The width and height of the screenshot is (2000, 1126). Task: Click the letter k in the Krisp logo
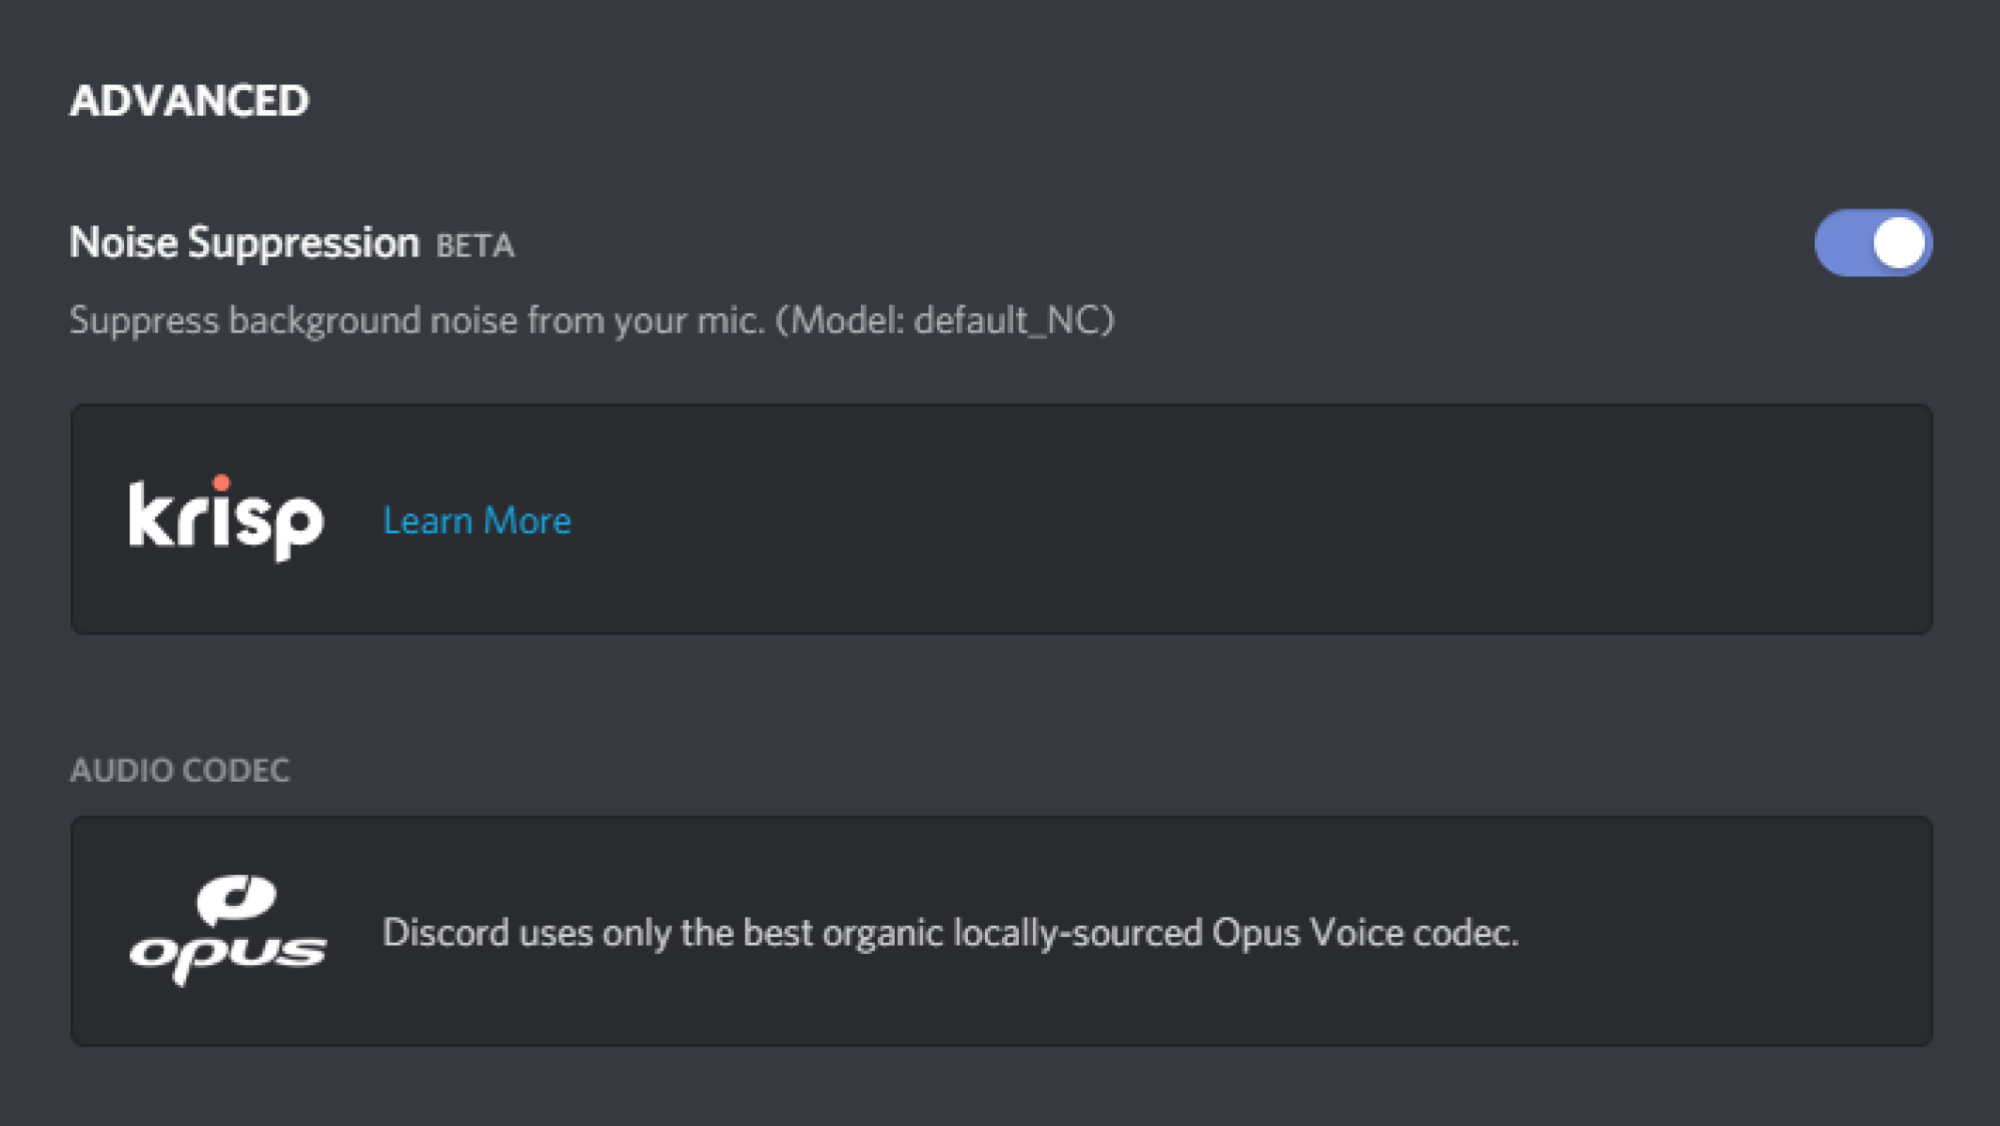(153, 514)
